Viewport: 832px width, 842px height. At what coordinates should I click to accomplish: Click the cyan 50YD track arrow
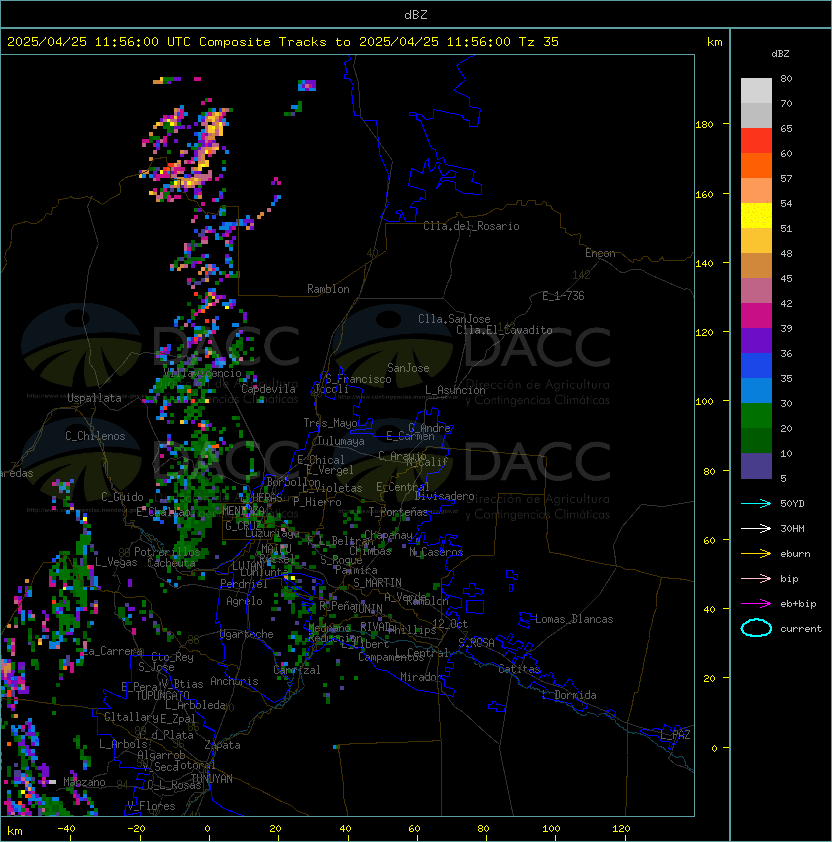click(756, 504)
